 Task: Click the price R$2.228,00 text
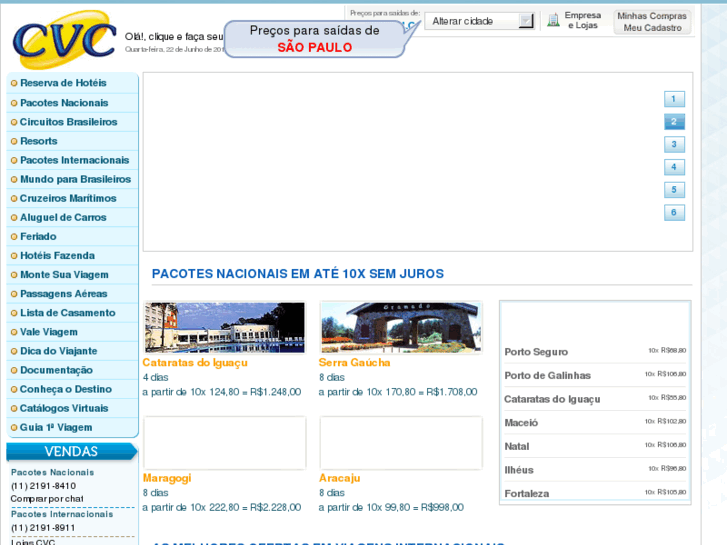(275, 508)
